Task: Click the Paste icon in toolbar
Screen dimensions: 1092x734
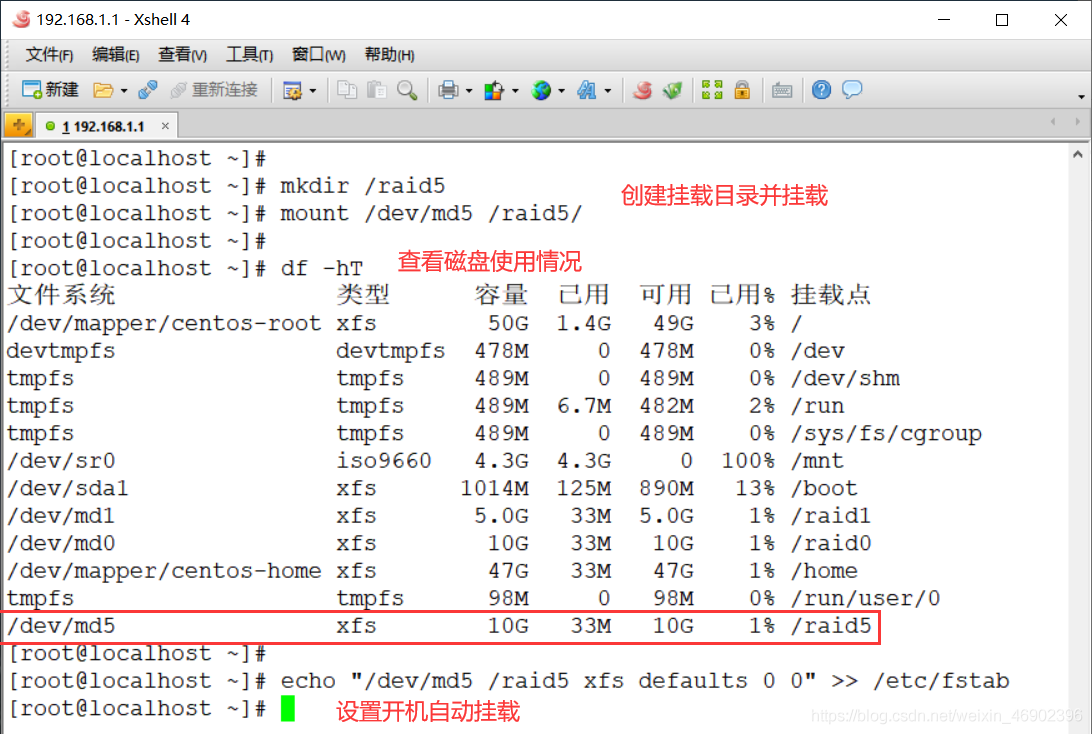Action: (x=377, y=90)
